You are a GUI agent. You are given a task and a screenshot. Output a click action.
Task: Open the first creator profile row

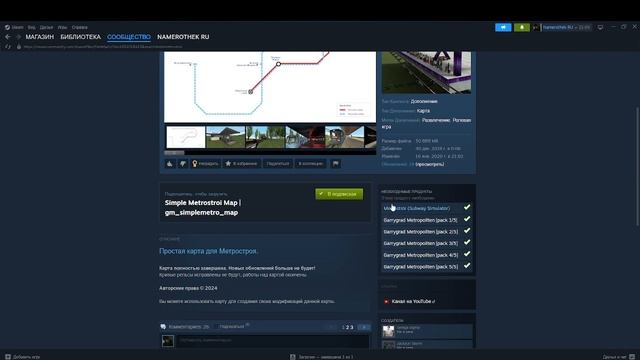coord(427,331)
